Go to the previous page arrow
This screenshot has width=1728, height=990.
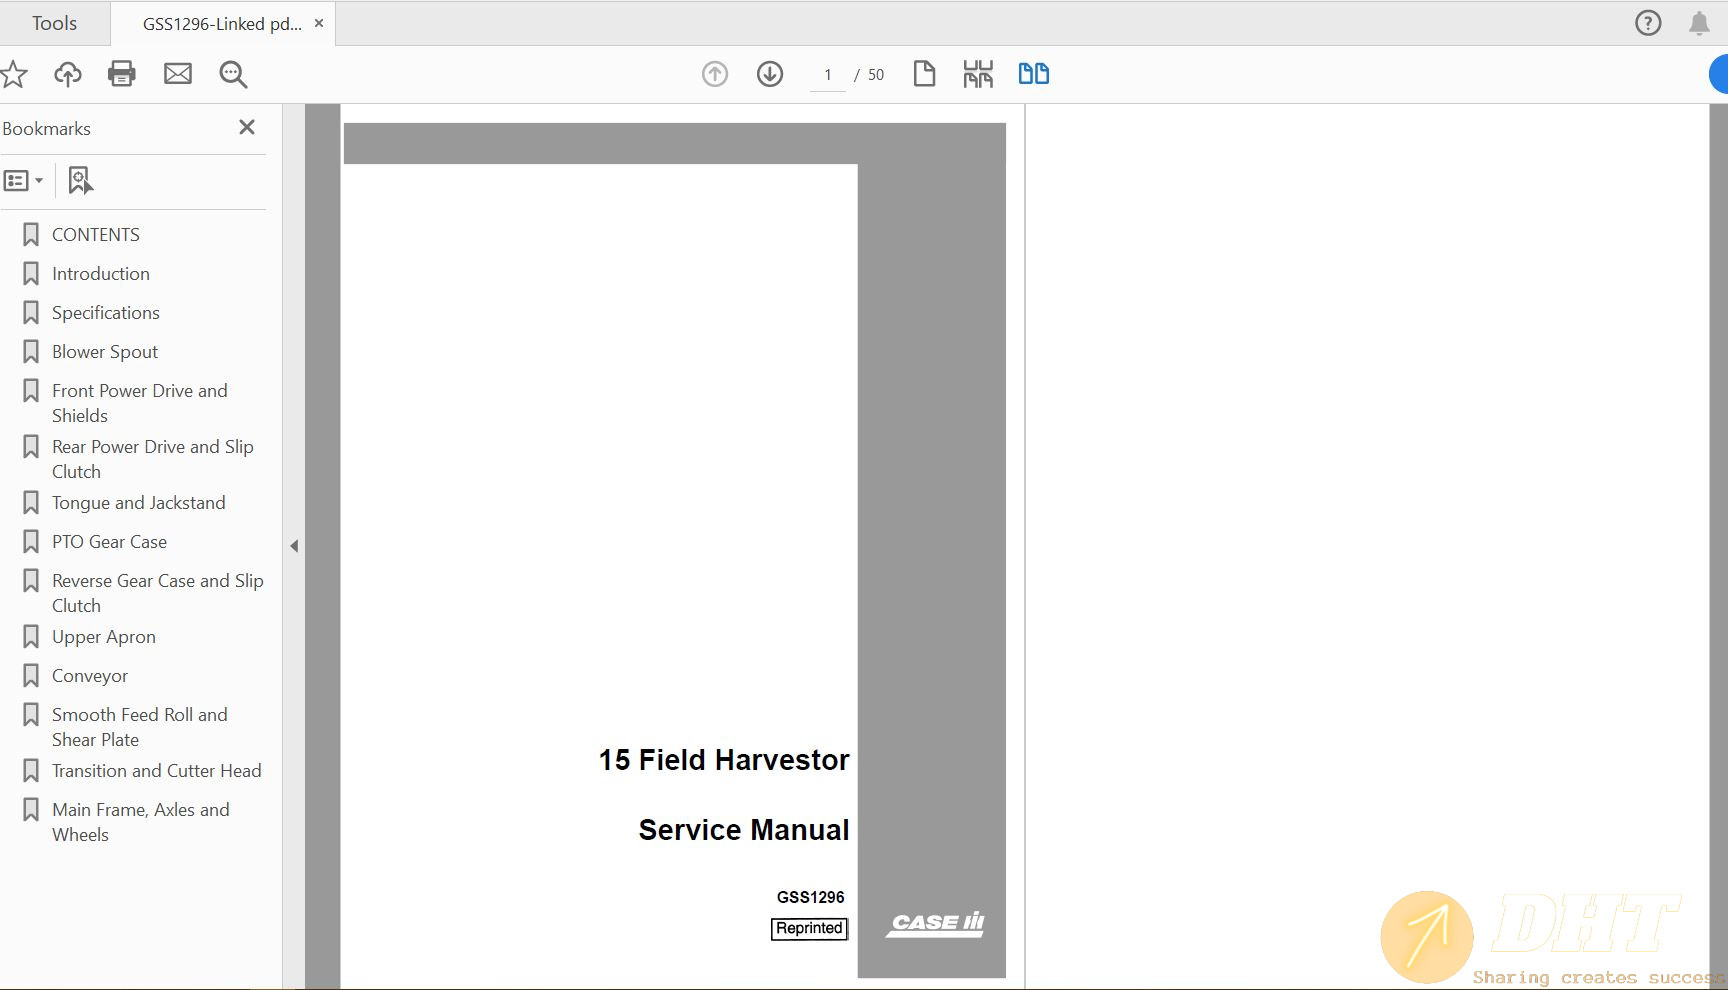[x=715, y=74]
